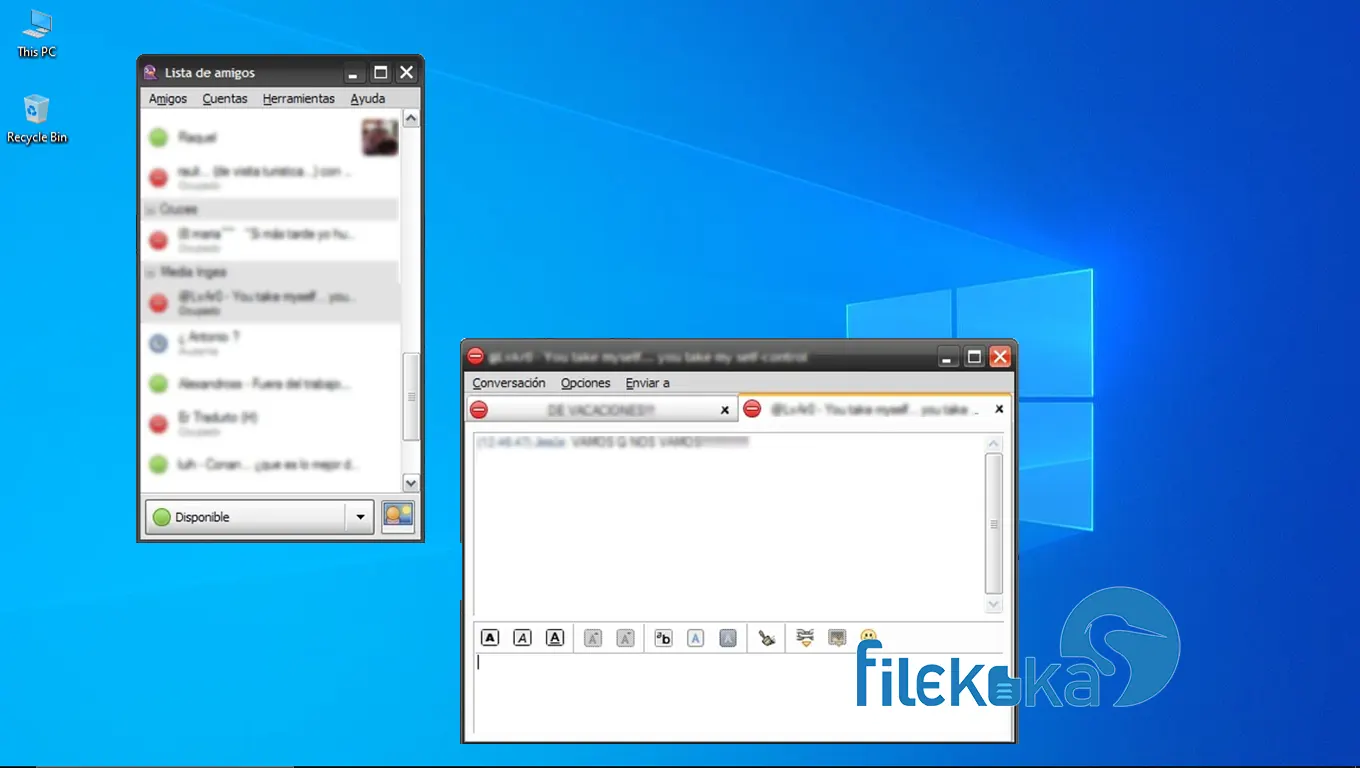Maximize the Lista de amigos window

click(380, 73)
